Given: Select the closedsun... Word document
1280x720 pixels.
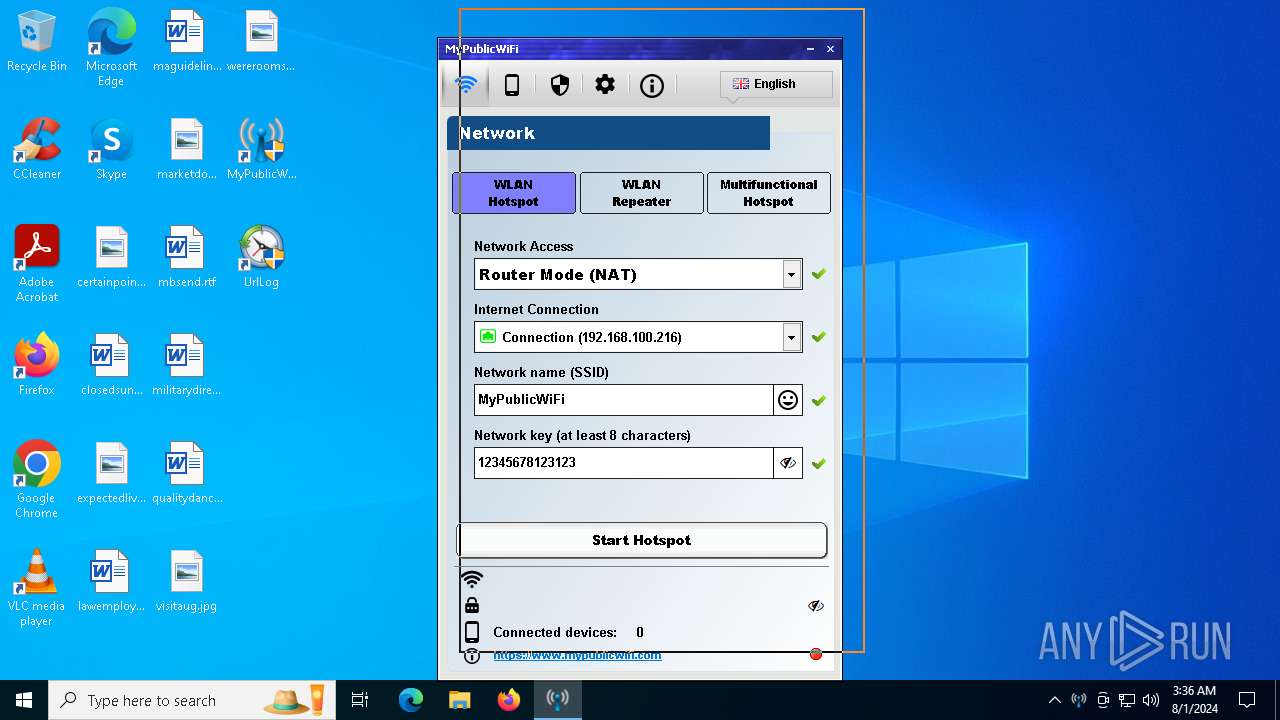Looking at the screenshot, I should pyautogui.click(x=111, y=366).
